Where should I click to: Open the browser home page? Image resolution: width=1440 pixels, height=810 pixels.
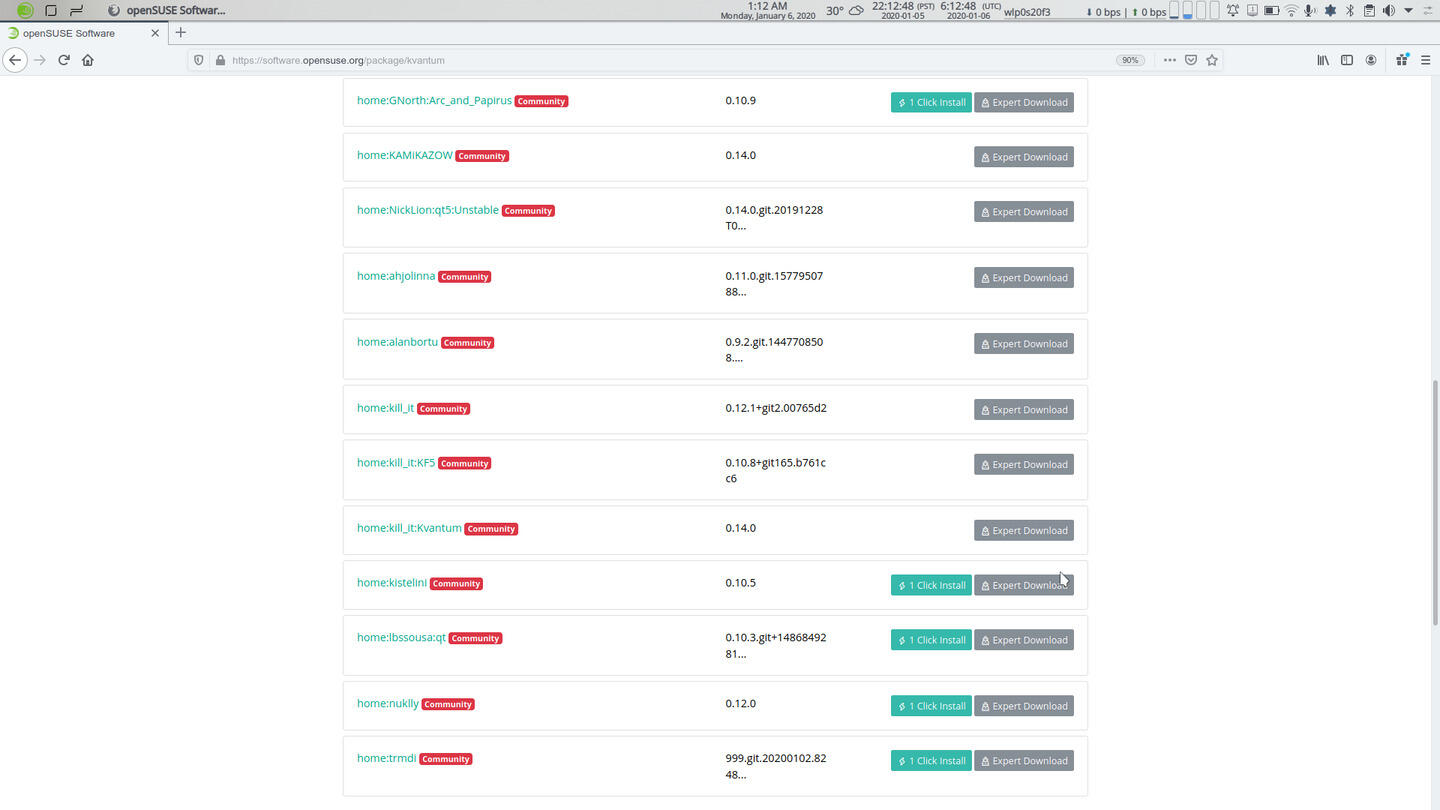(x=88, y=60)
